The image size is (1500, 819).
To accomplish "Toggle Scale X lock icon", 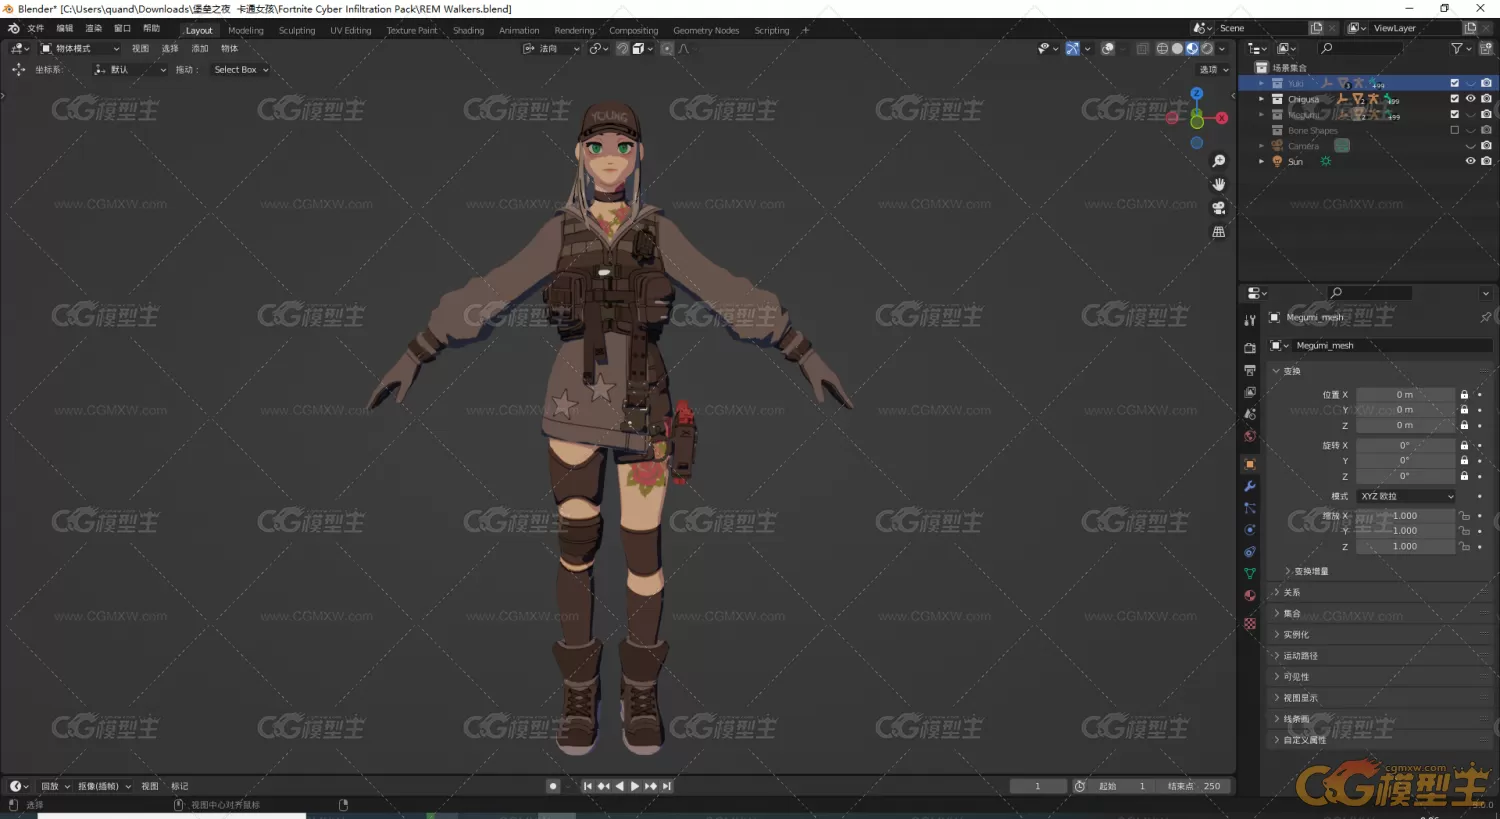I will [x=1464, y=516].
